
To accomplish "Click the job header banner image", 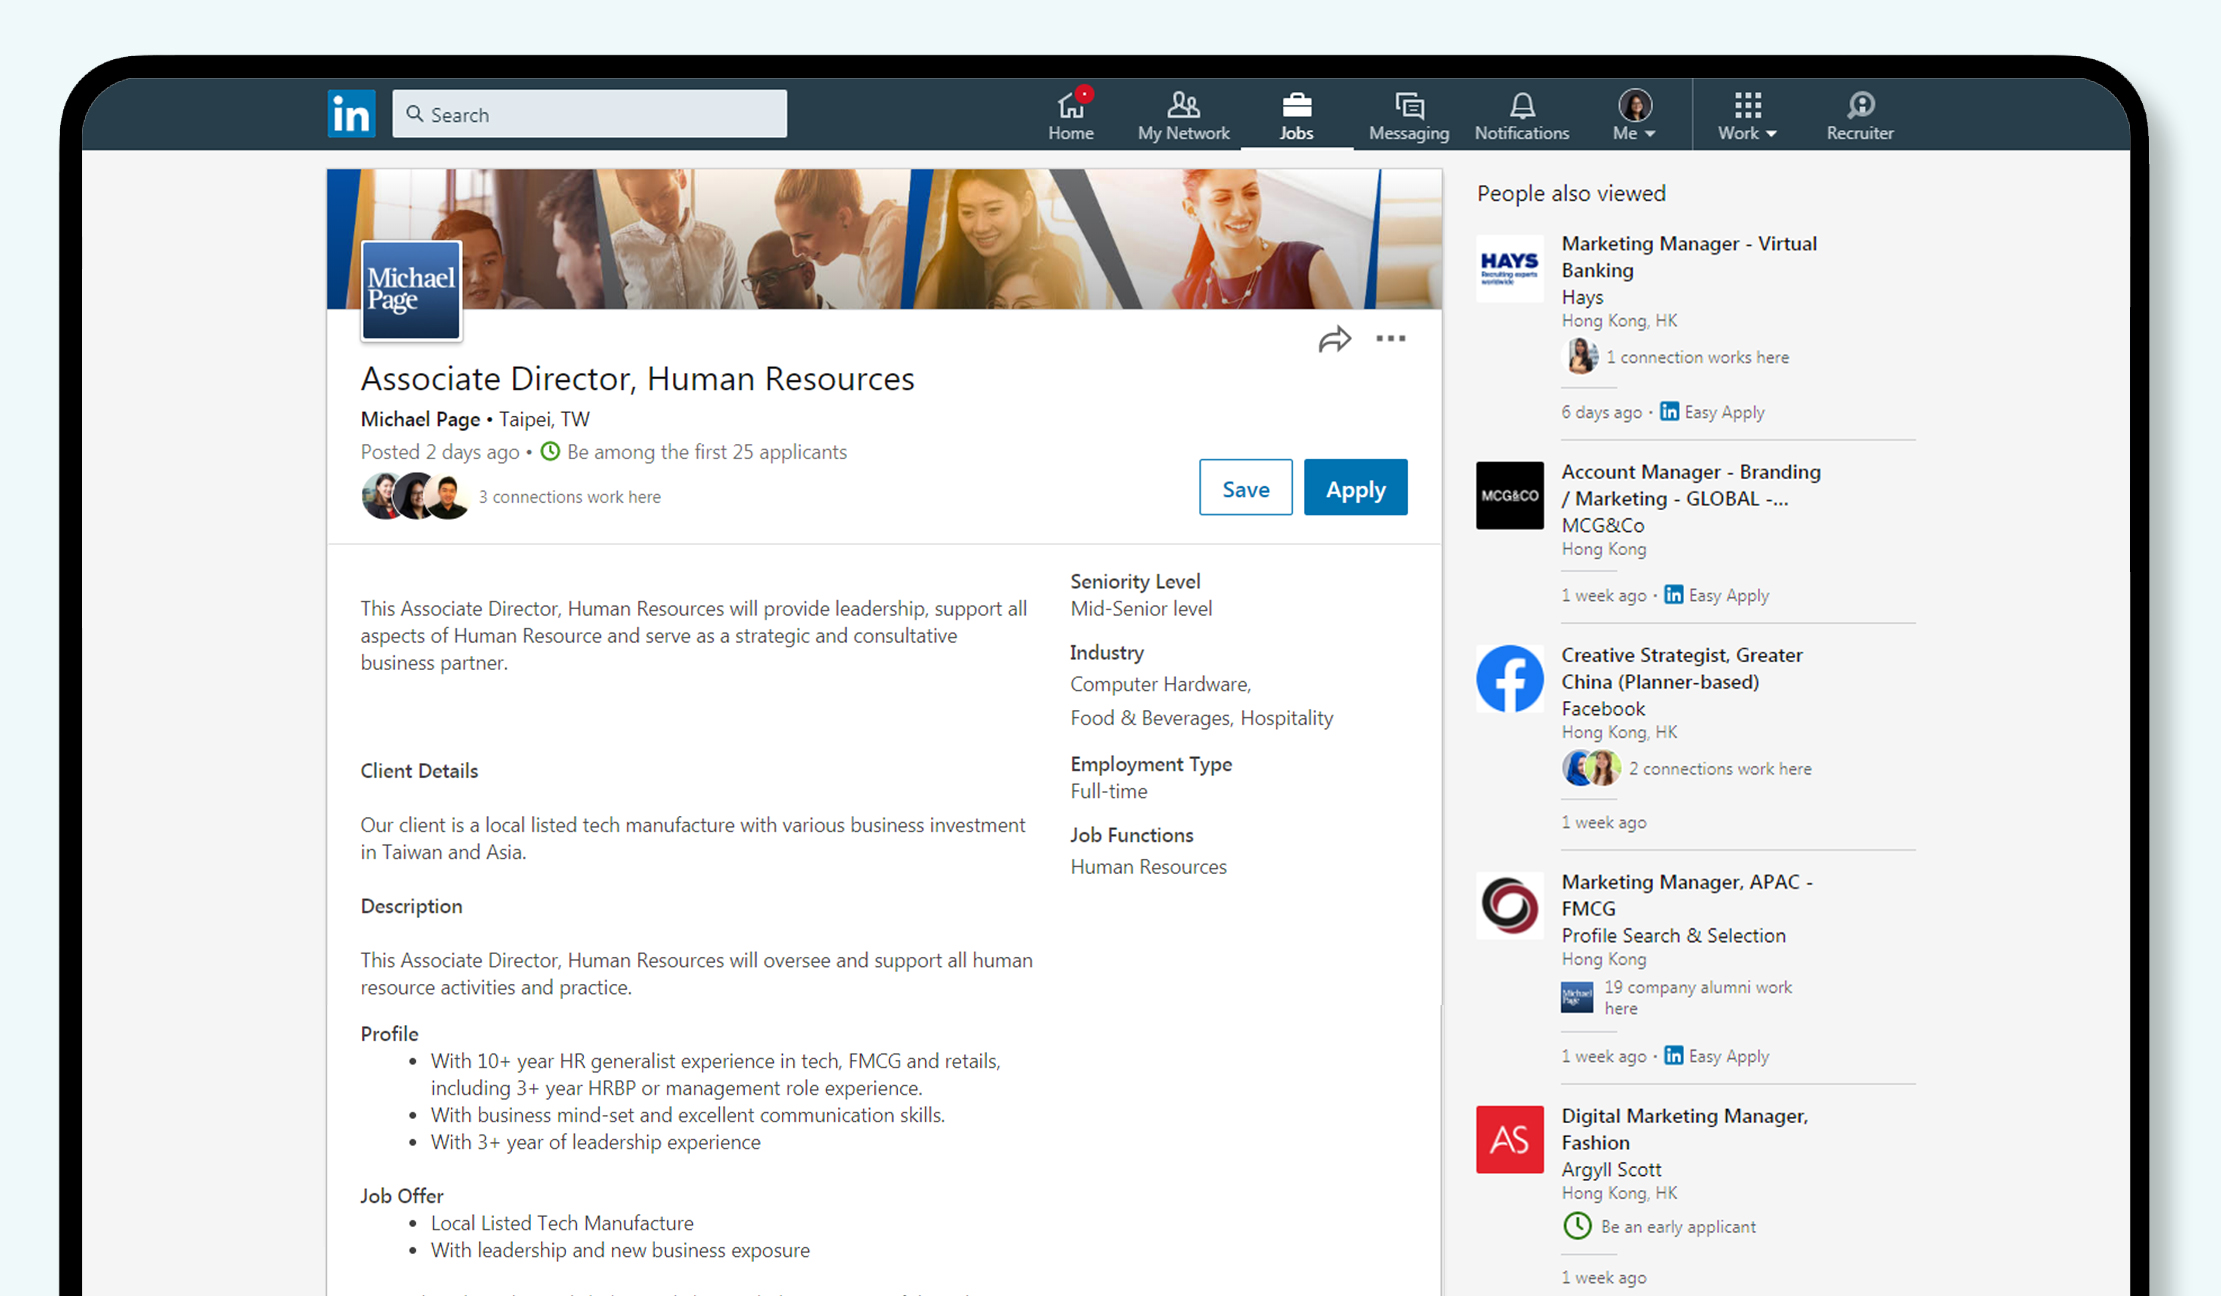I will (x=884, y=239).
